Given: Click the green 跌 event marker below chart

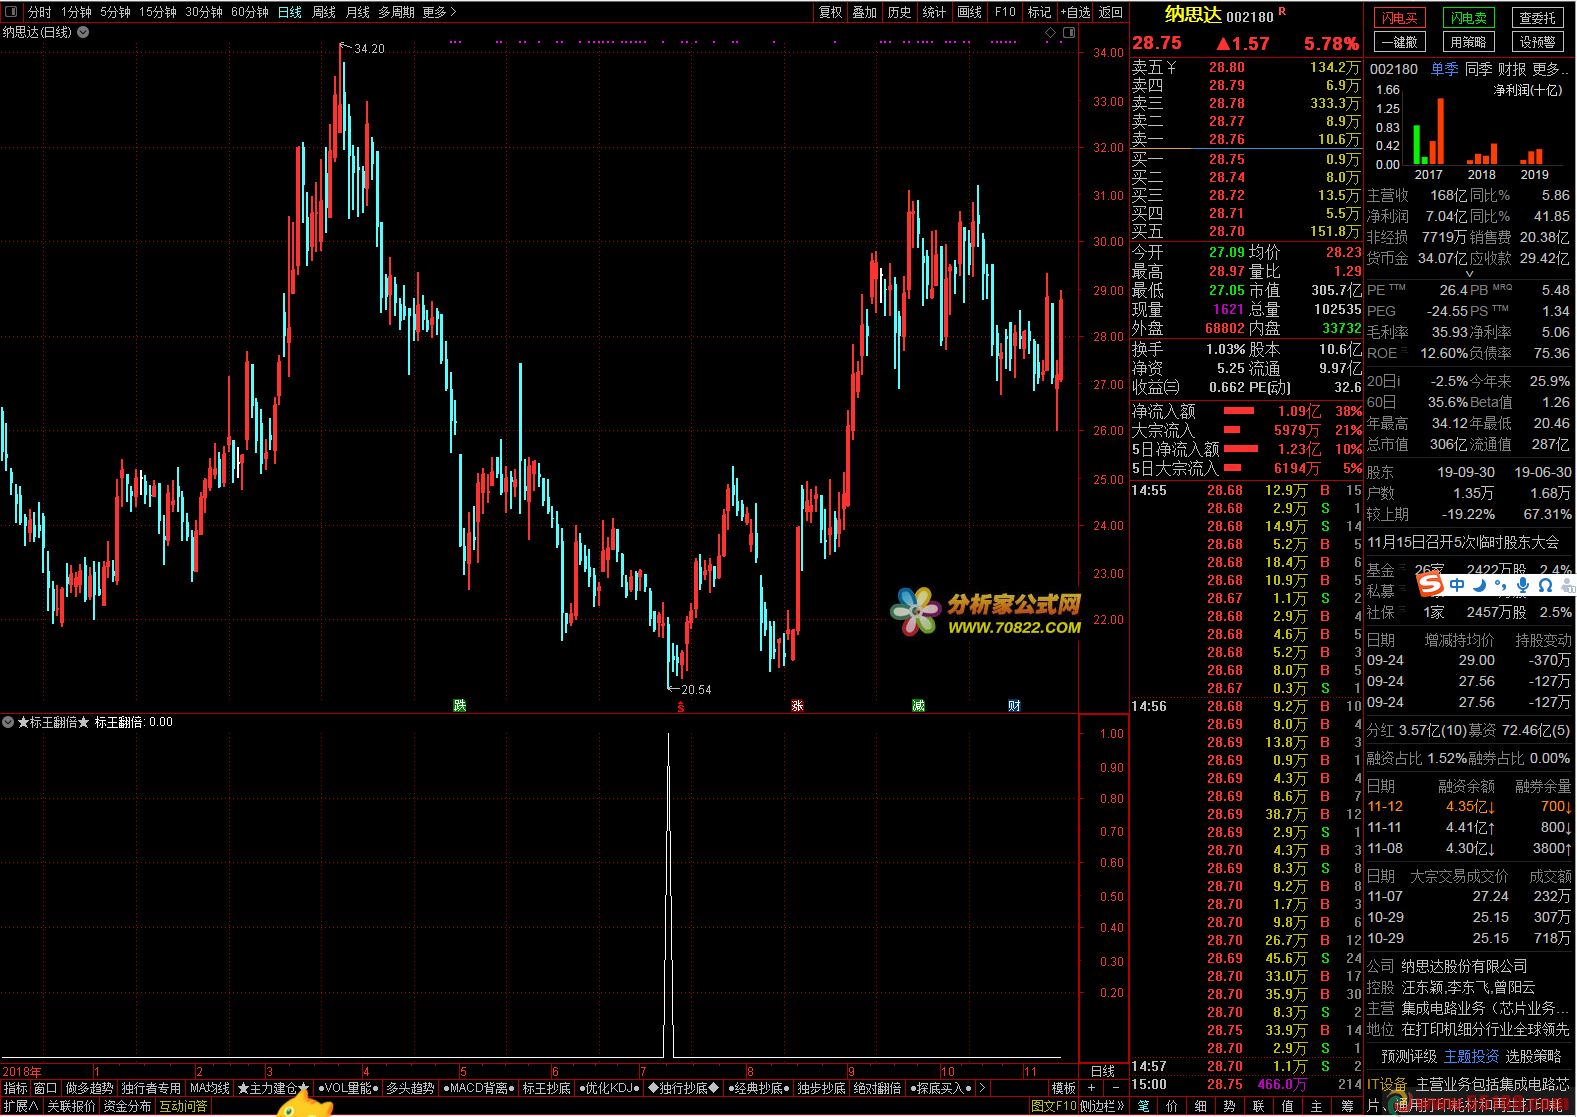Looking at the screenshot, I should coord(460,705).
